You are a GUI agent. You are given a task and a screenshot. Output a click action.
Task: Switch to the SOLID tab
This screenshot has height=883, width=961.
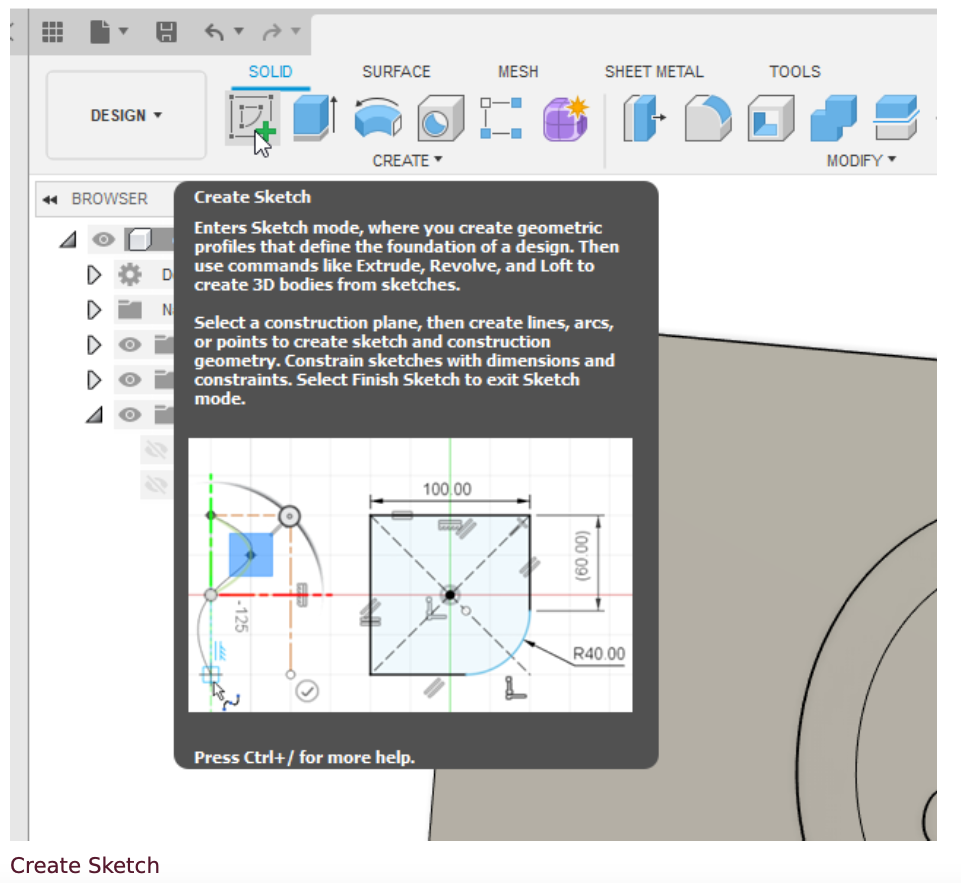coord(270,72)
